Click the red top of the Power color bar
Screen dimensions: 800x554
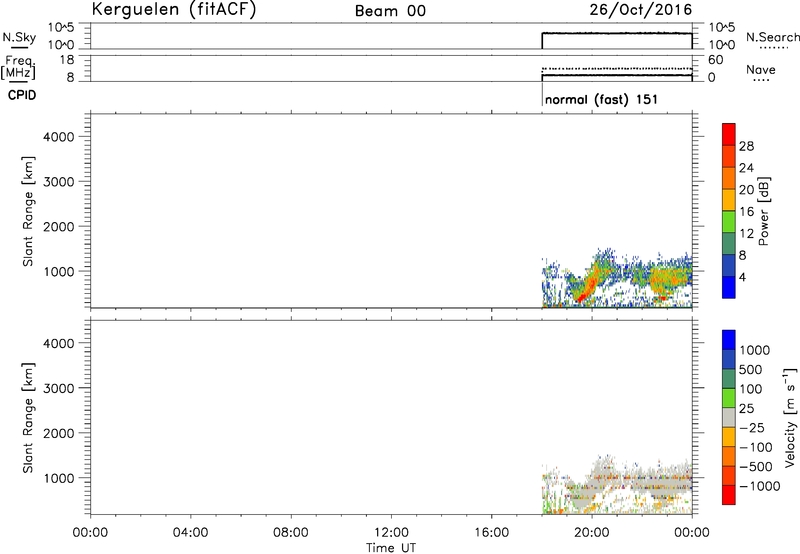coord(729,134)
